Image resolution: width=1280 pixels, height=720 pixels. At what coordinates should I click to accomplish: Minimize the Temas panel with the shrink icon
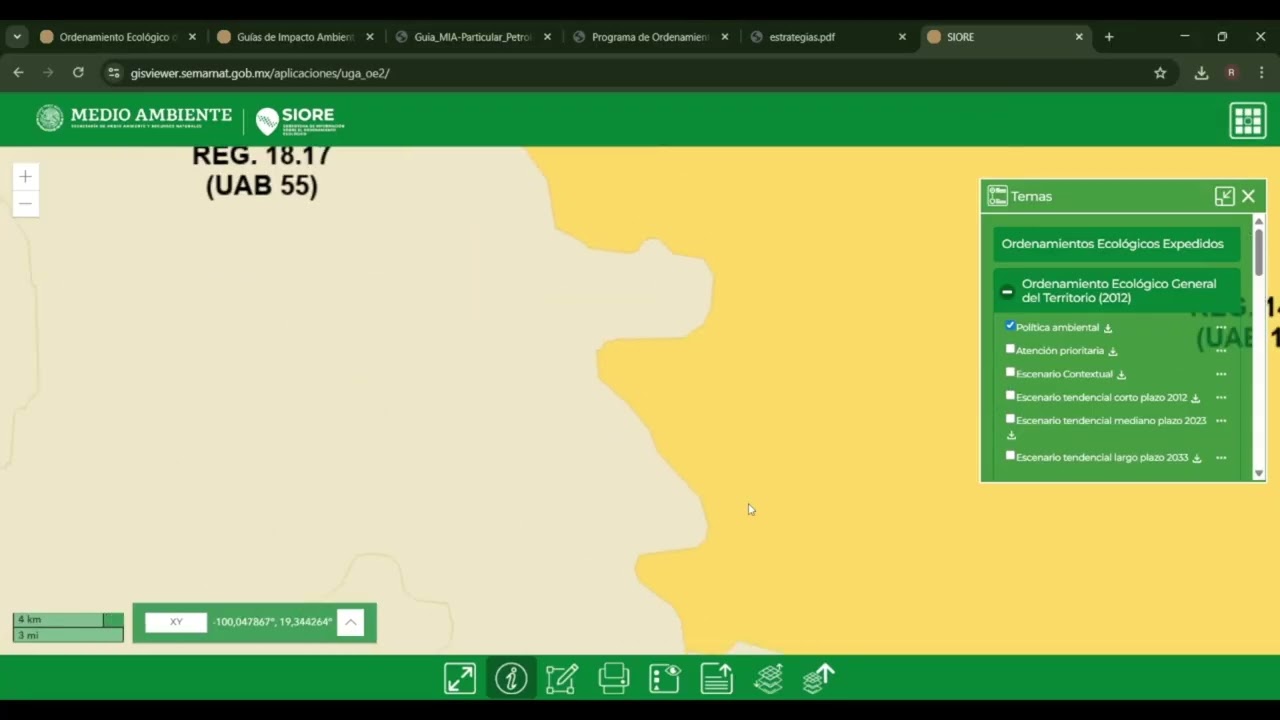pos(1224,196)
